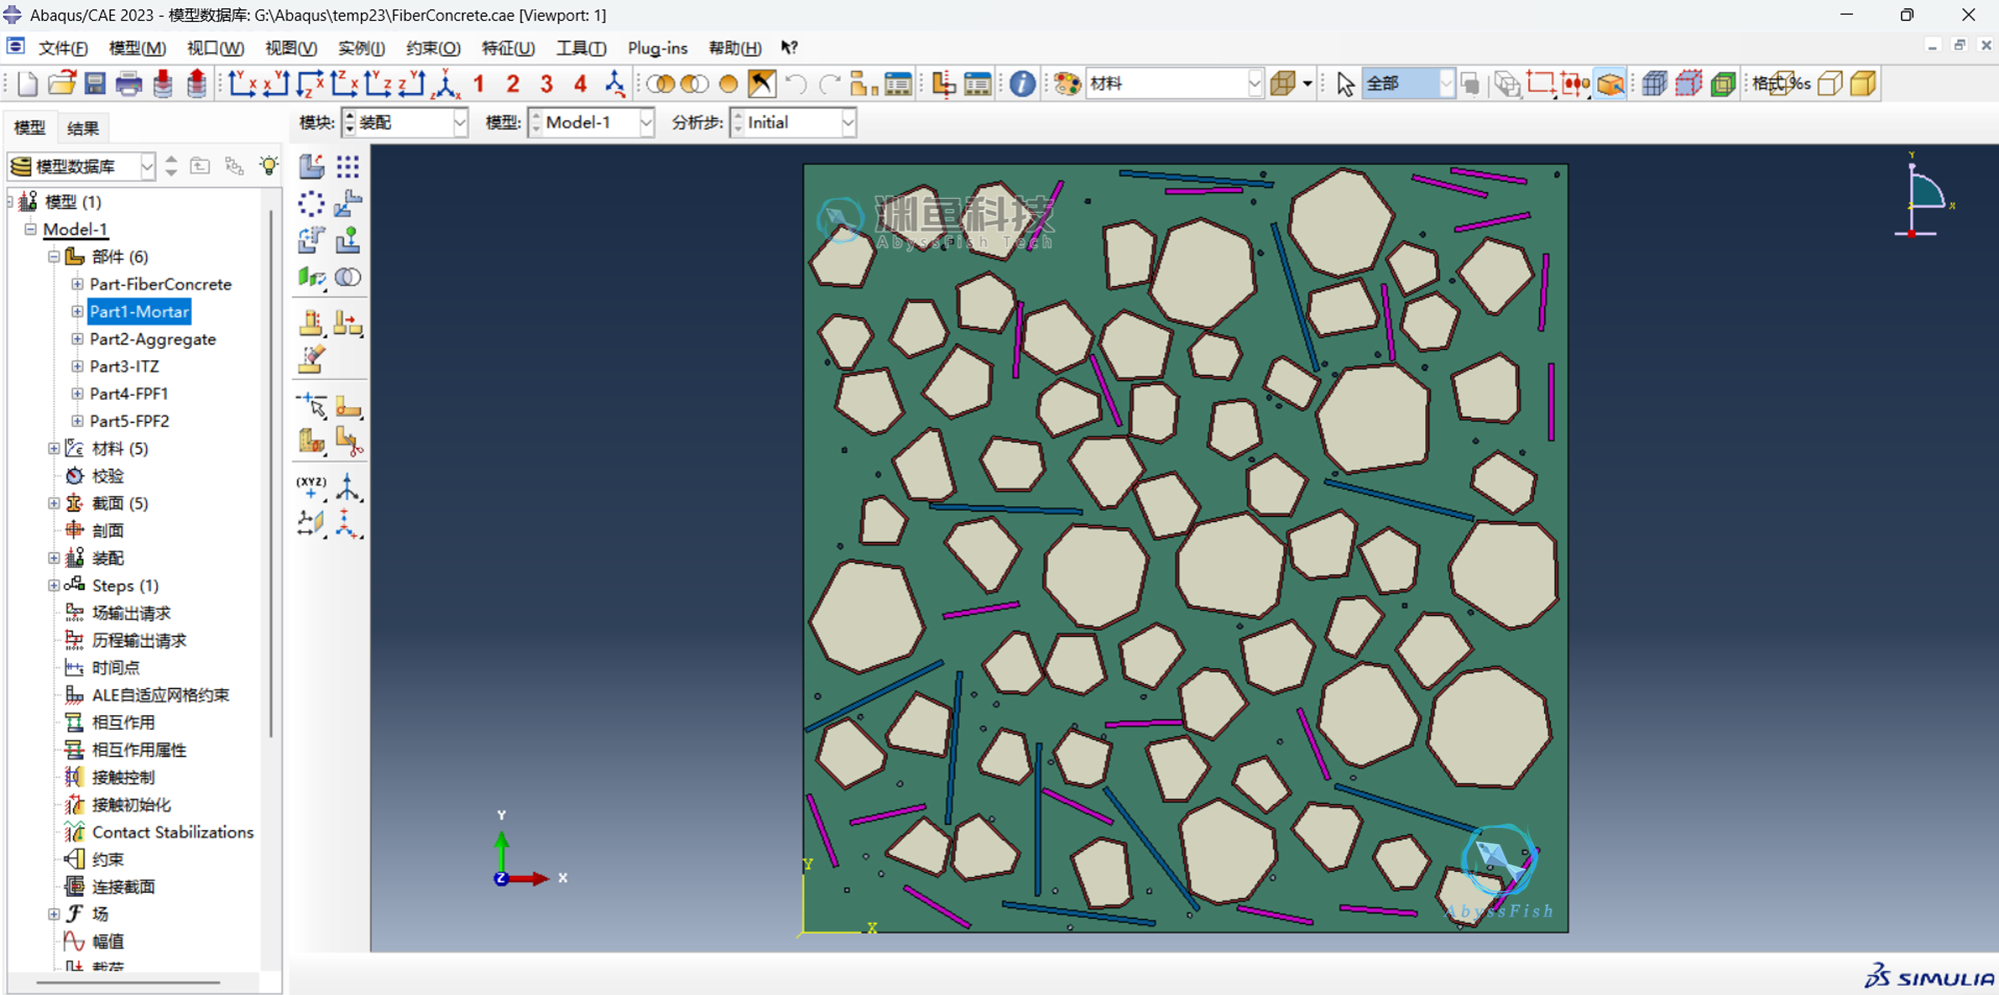Select the Radial Pattern tool icon

[x=312, y=203]
